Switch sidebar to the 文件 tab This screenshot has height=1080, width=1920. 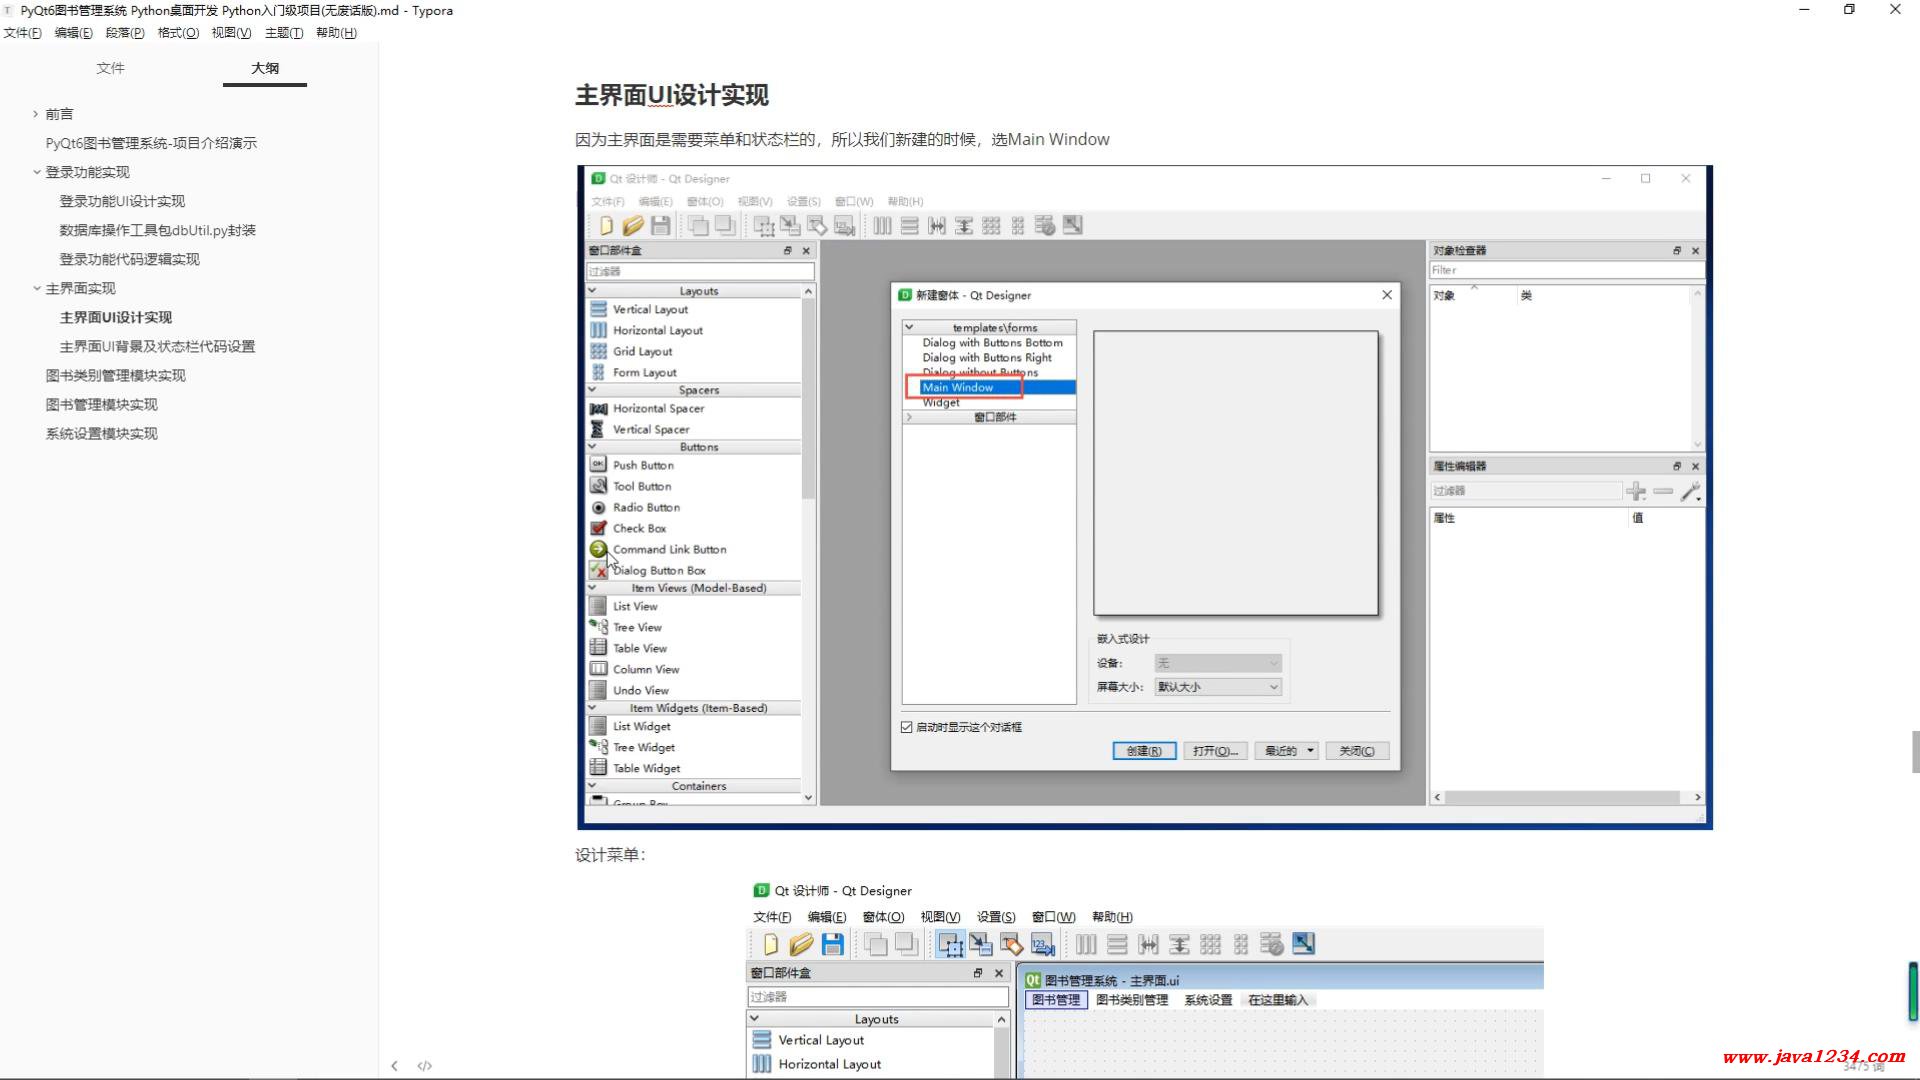pos(110,68)
